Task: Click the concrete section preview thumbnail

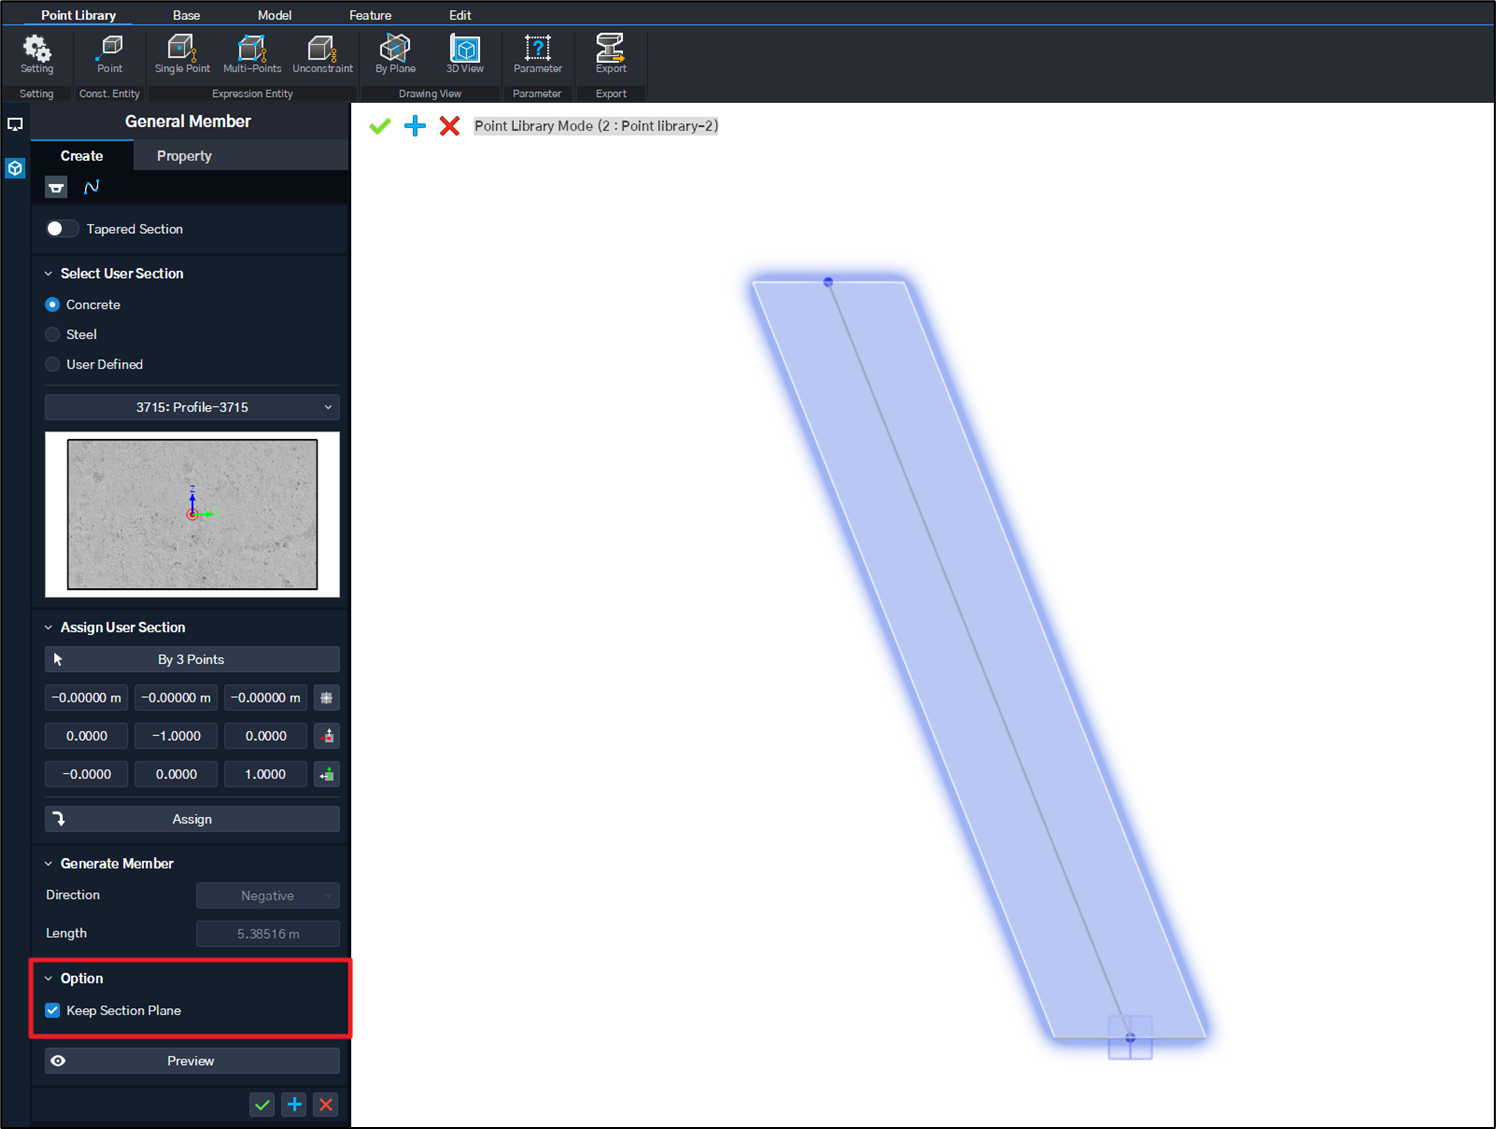Action: [x=192, y=515]
